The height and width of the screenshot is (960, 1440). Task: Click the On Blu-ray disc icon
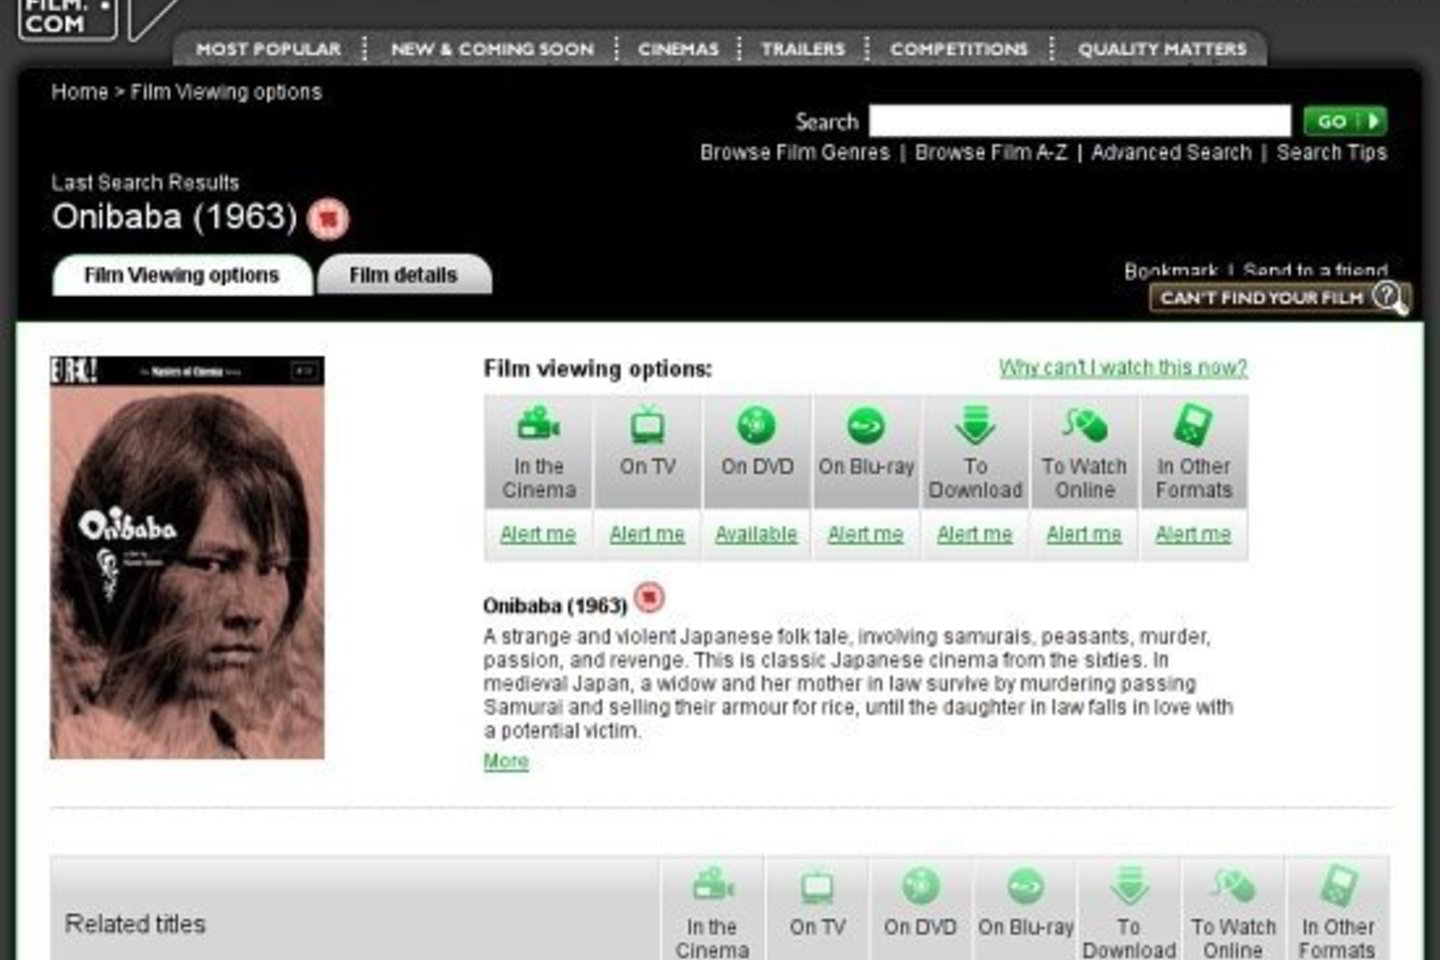point(866,425)
